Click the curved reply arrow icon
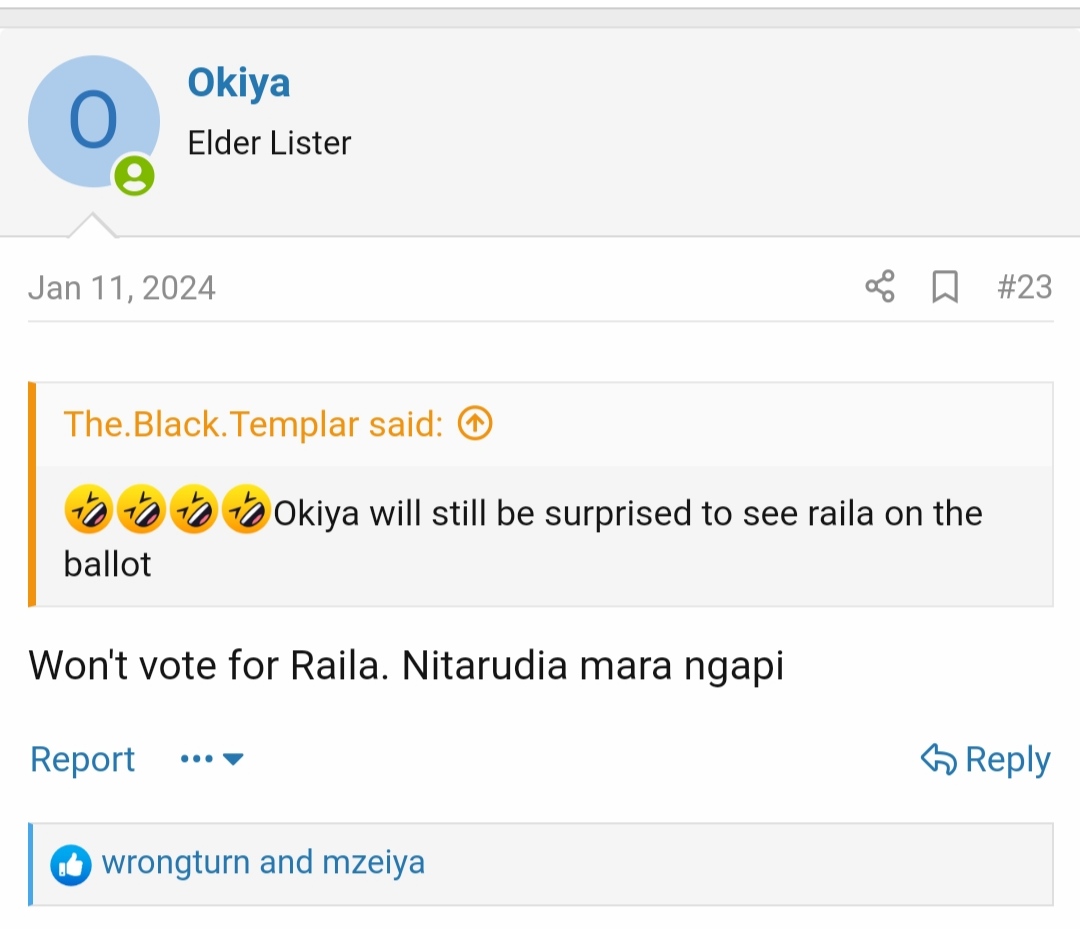This screenshot has height=929, width=1080. click(x=938, y=760)
